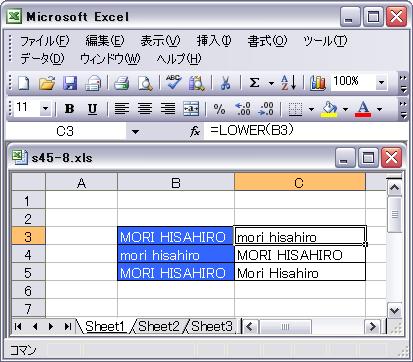Open the 書式(O) menu
This screenshot has height=362, width=413.
pos(267,41)
